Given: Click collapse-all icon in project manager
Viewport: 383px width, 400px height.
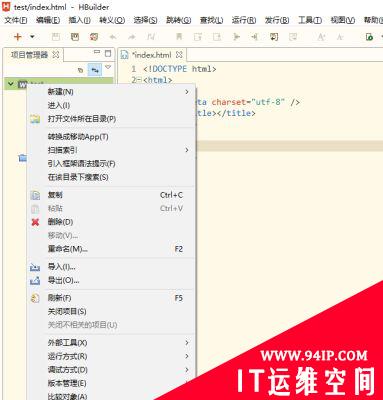Looking at the screenshot, I should (80, 70).
